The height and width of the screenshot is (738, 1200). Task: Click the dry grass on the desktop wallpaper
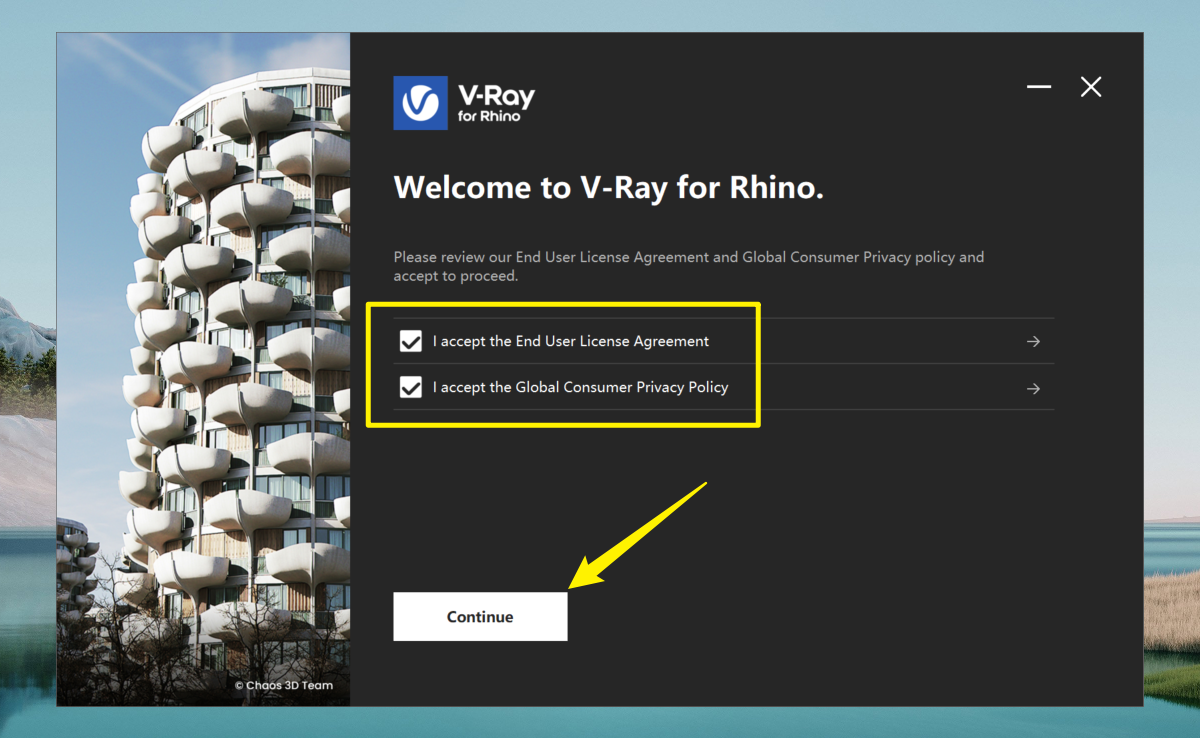[1170, 620]
